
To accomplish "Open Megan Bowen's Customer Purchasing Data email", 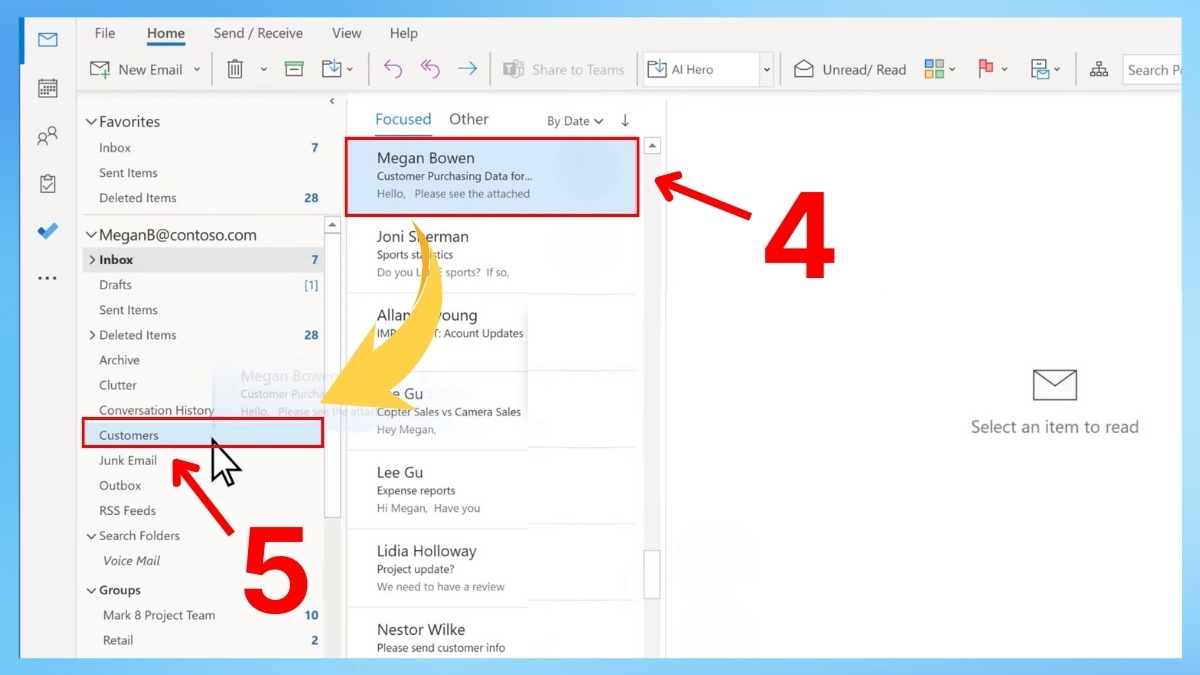I will [x=492, y=176].
